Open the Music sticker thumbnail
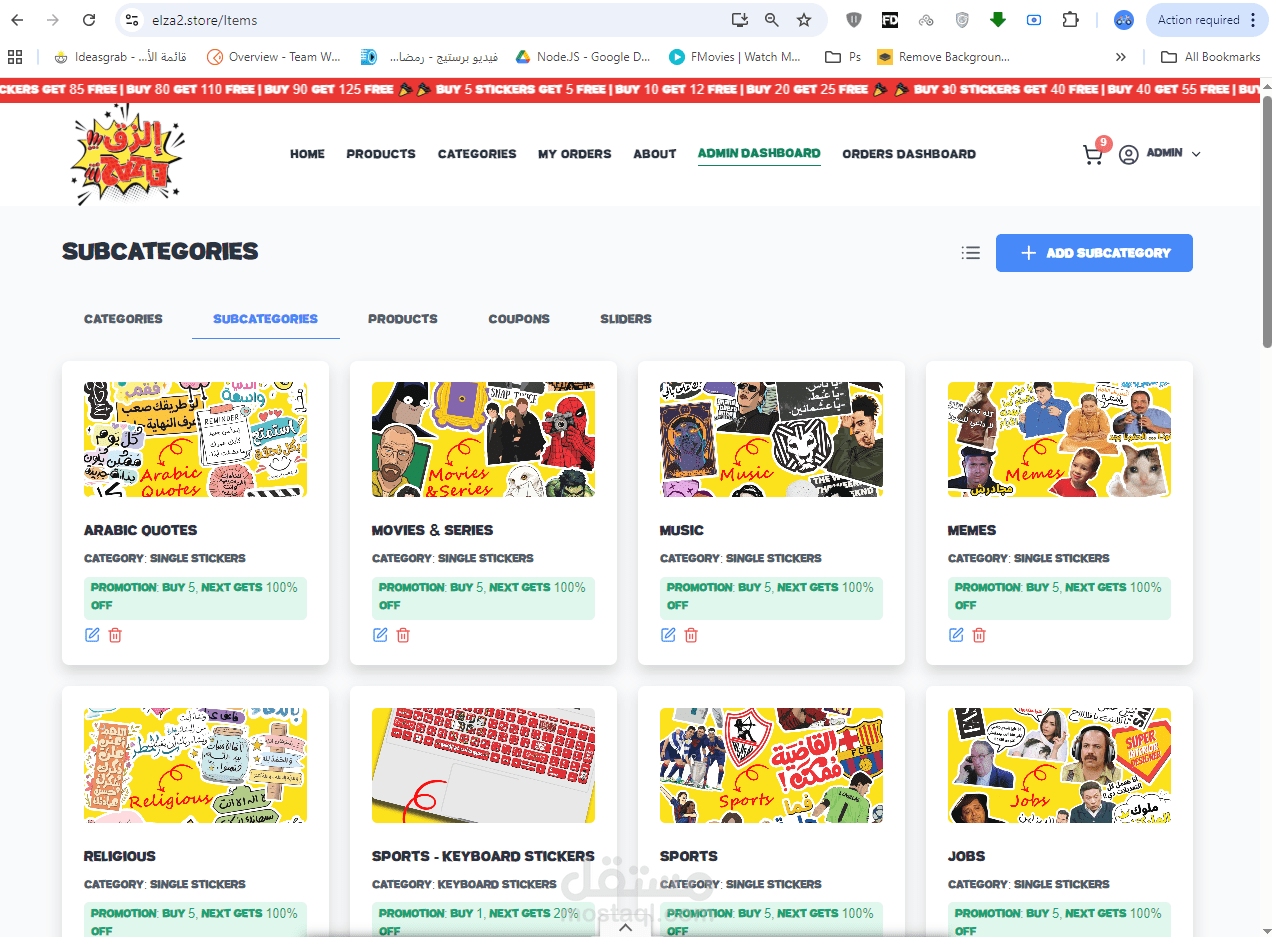 point(771,440)
